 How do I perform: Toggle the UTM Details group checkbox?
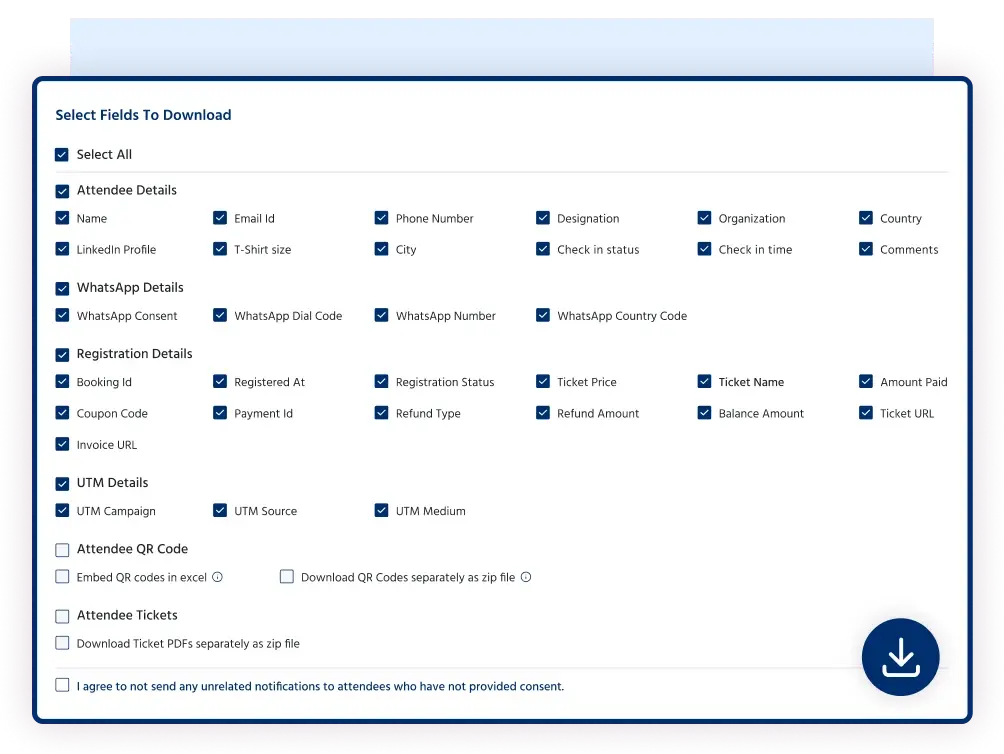pyautogui.click(x=62, y=483)
